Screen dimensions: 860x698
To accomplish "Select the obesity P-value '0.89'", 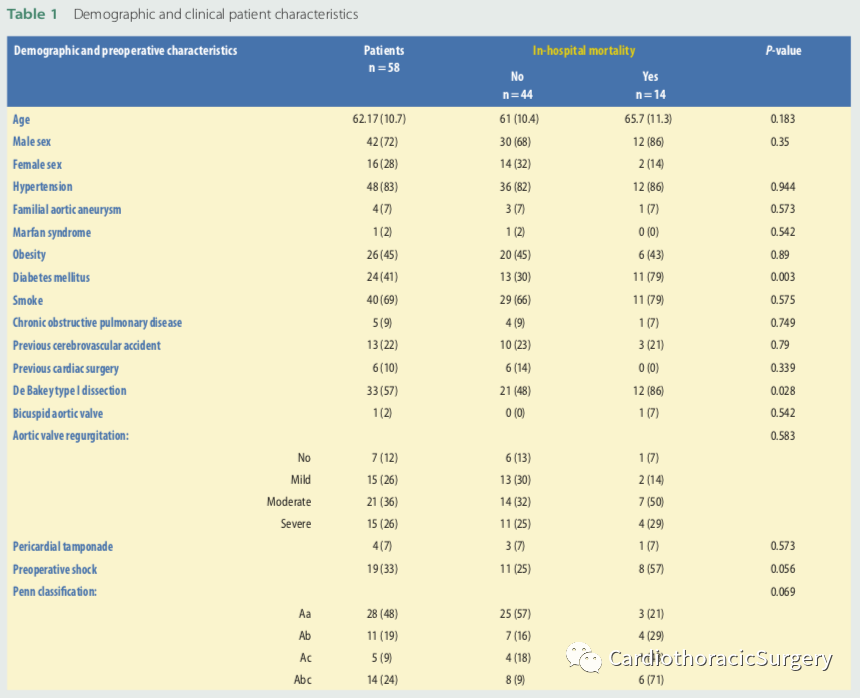I will [779, 255].
